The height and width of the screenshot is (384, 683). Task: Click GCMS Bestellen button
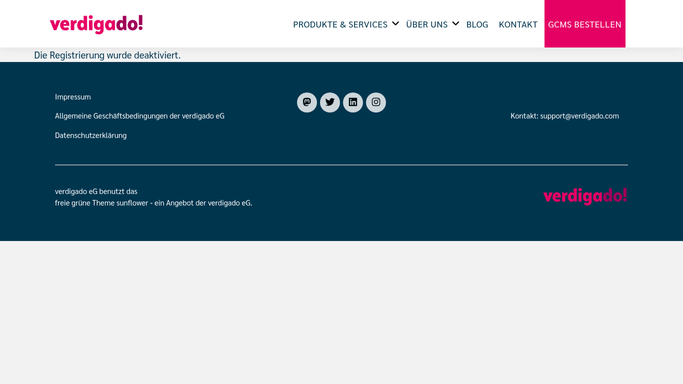(x=585, y=24)
